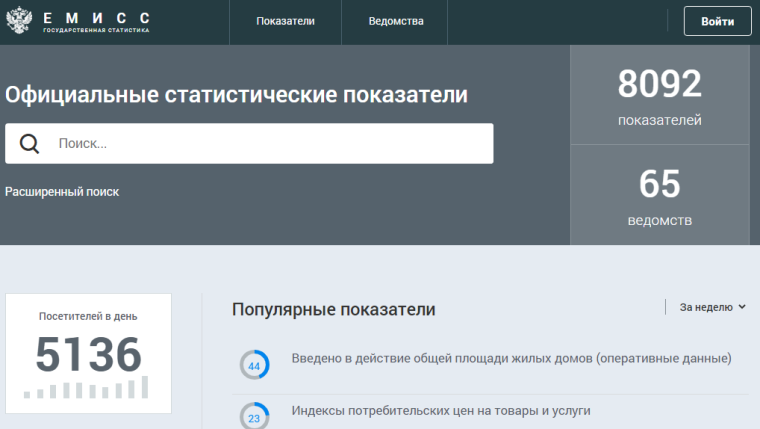Click the Посетителей в день label
760x429 pixels.
click(88, 316)
